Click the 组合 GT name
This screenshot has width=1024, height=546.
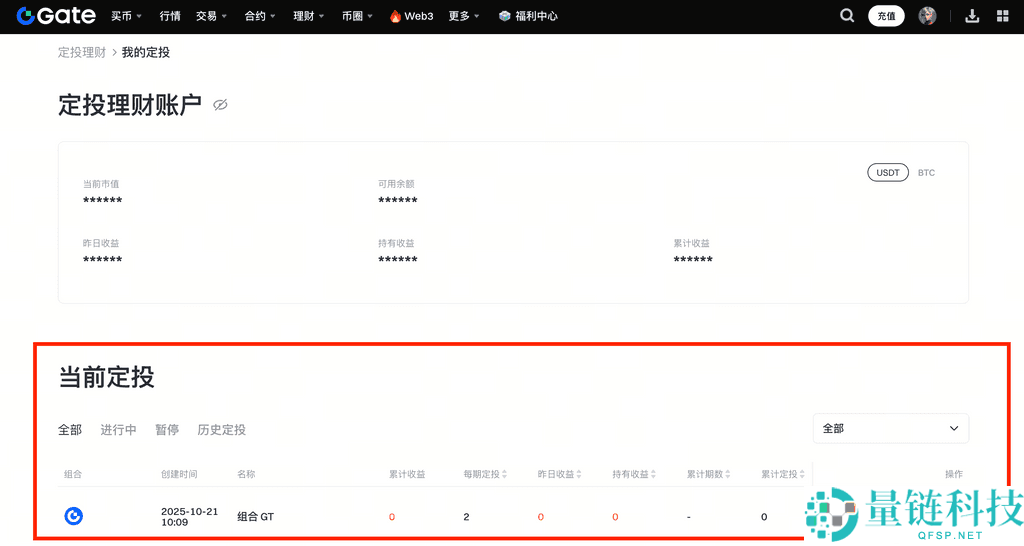pyautogui.click(x=255, y=517)
